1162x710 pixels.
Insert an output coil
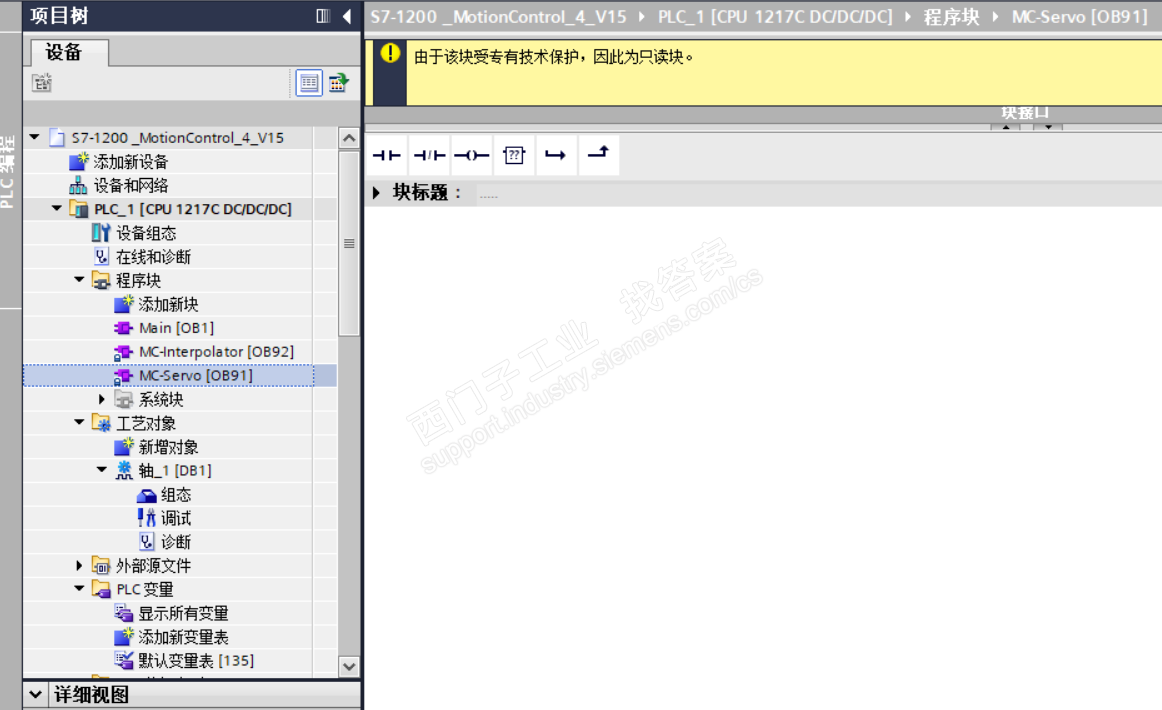point(471,155)
